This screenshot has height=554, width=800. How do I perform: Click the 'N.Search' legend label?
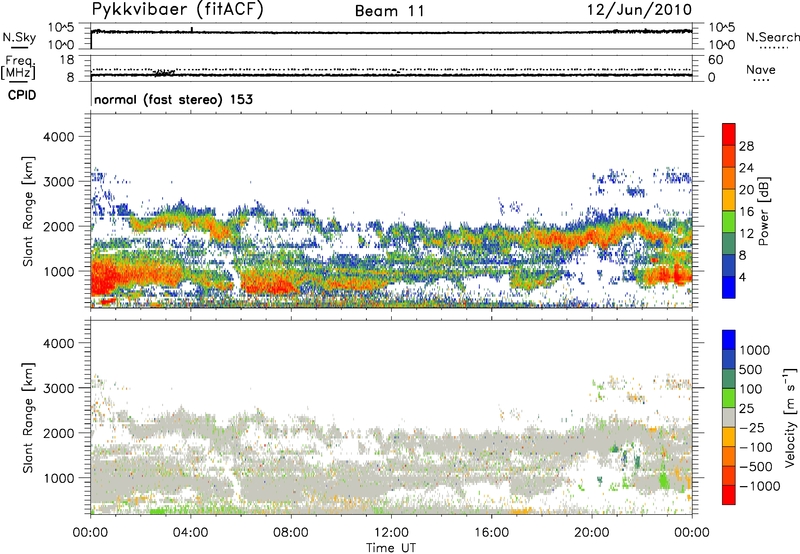tap(772, 37)
